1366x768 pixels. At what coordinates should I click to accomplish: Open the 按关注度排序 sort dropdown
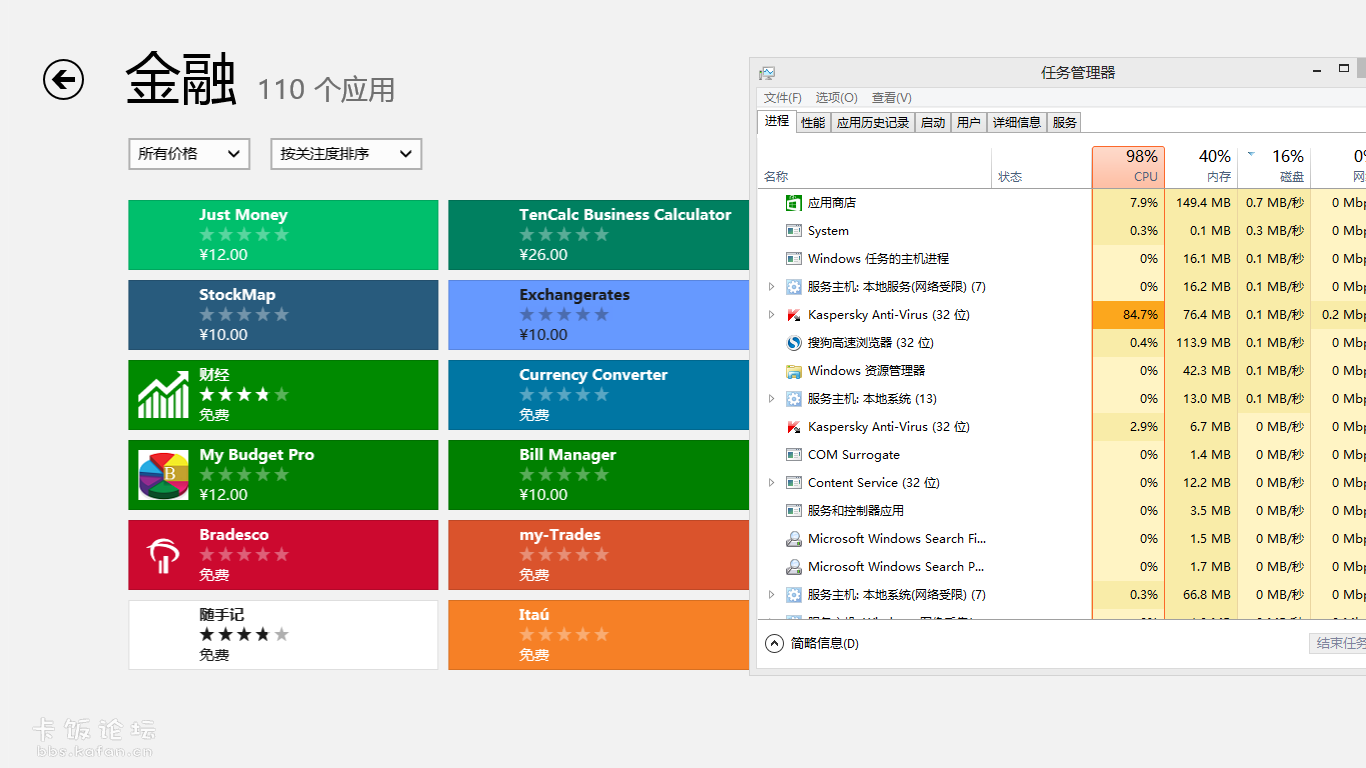pos(346,154)
